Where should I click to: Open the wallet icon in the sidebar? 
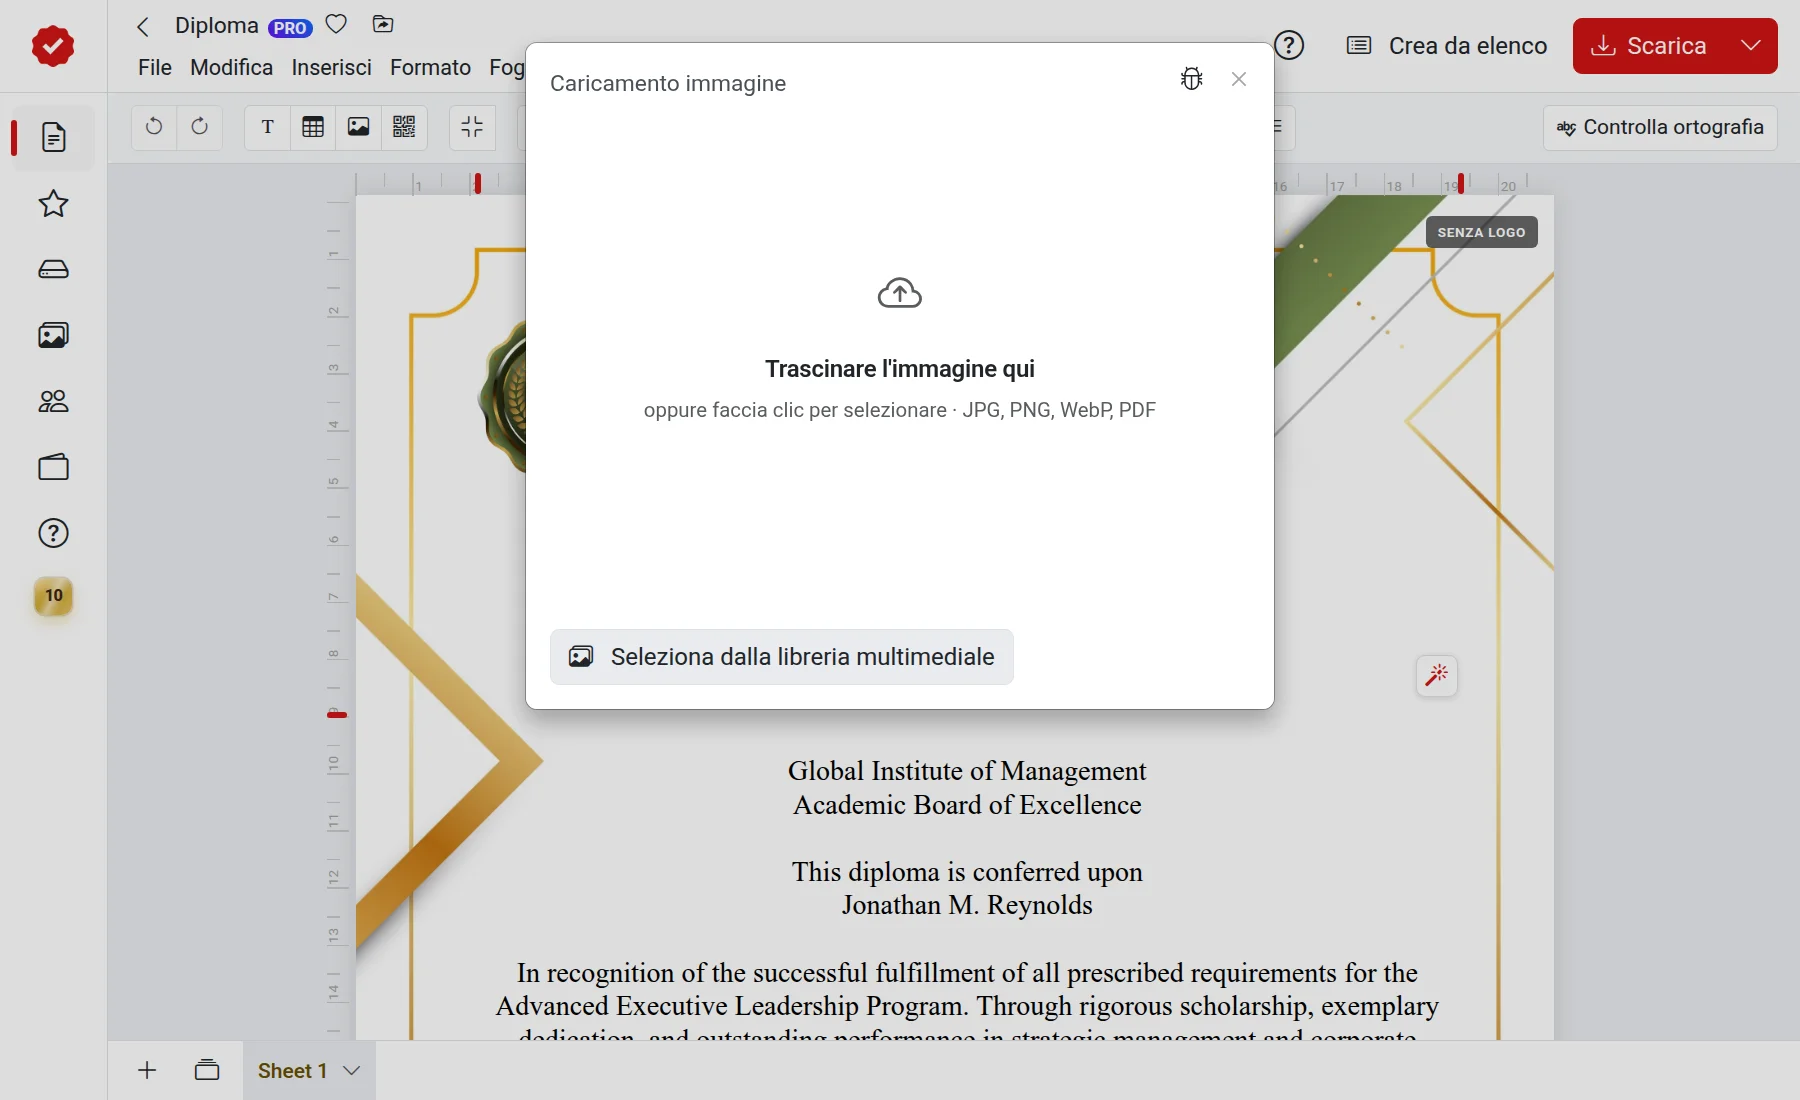(54, 467)
